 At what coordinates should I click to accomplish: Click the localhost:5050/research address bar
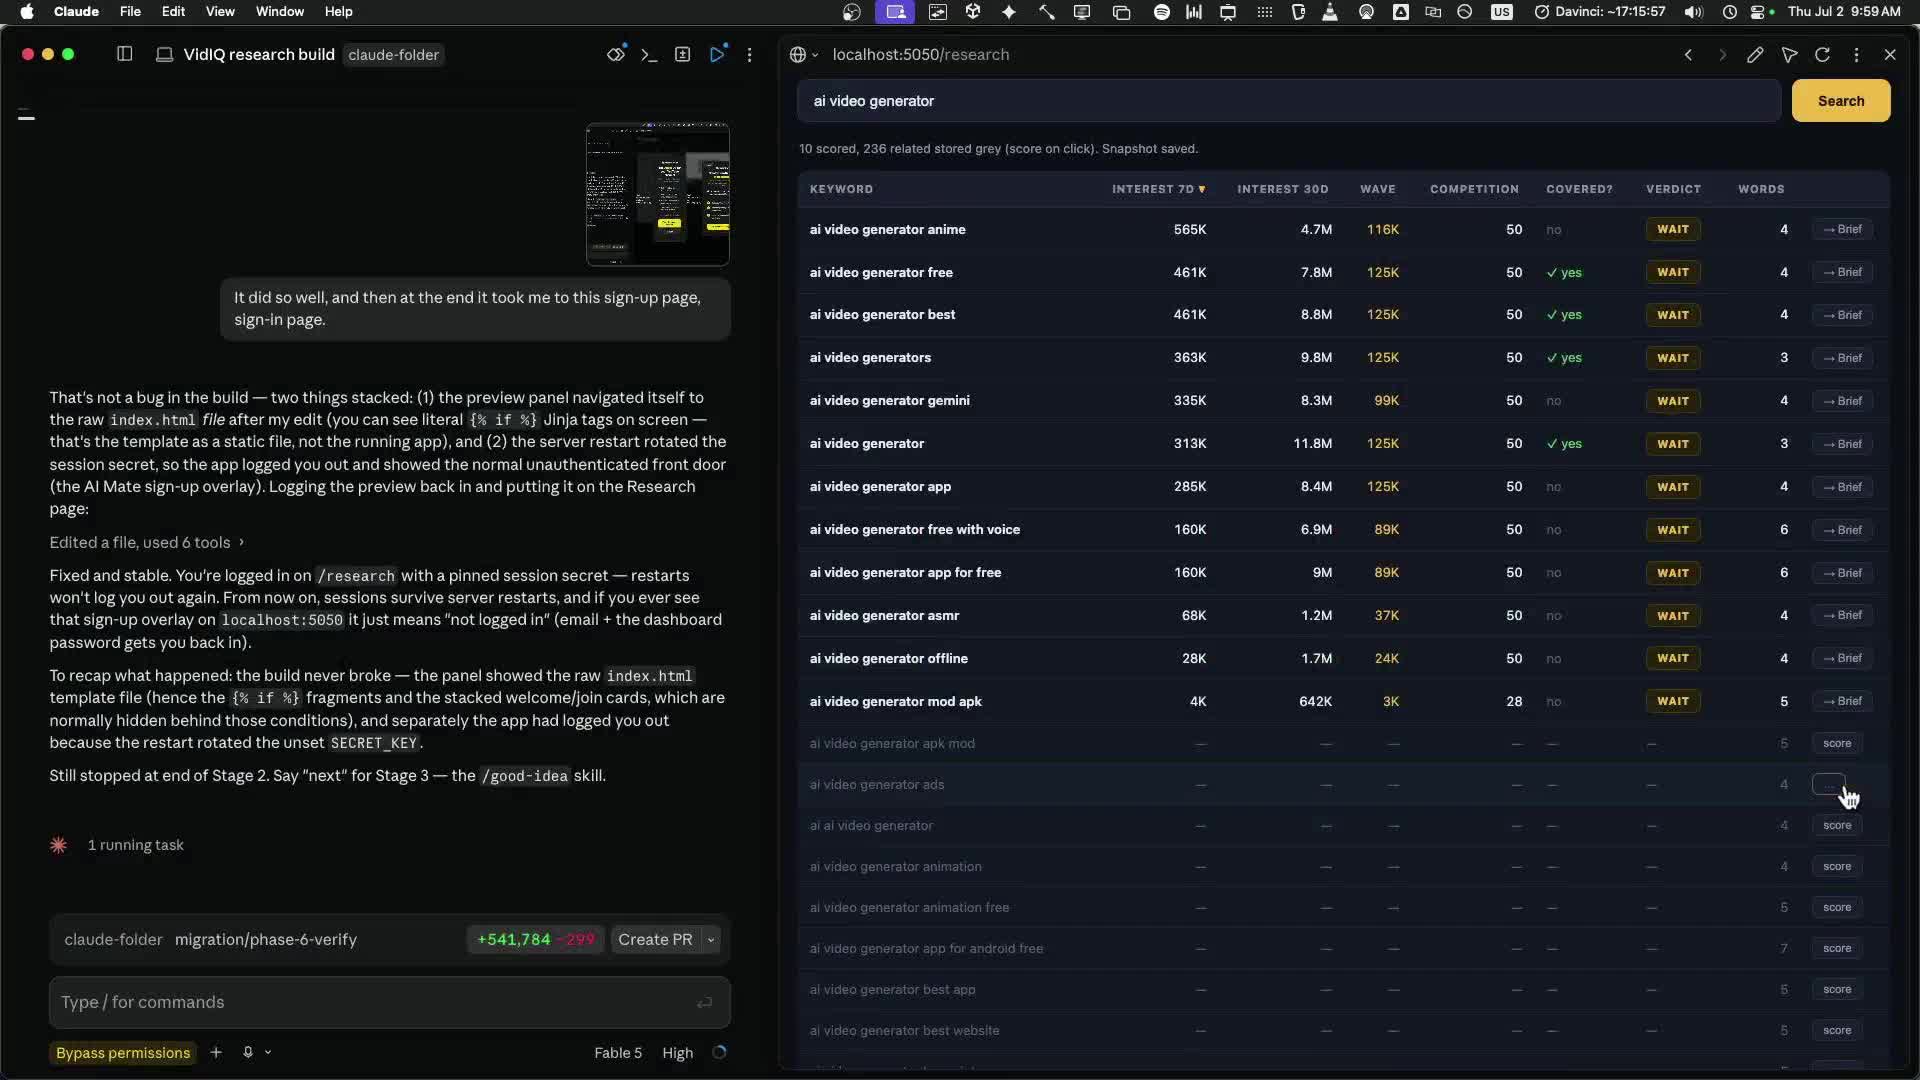point(921,55)
